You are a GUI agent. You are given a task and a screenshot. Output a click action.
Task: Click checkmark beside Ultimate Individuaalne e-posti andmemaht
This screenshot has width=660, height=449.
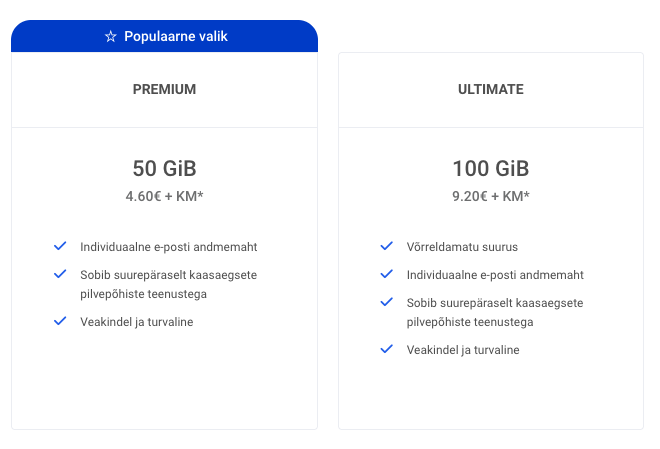386,274
